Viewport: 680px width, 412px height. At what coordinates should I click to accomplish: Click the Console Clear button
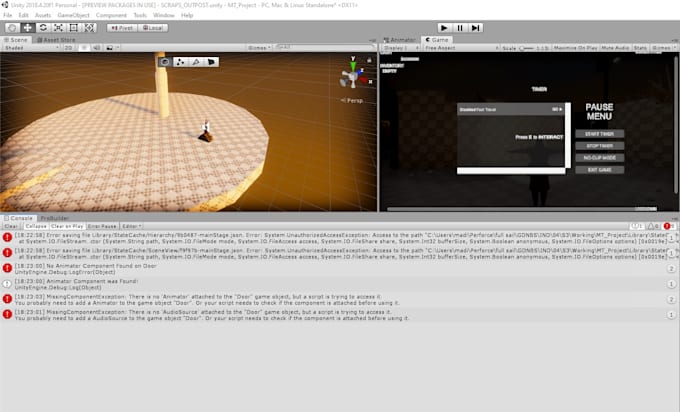pyautogui.click(x=11, y=226)
